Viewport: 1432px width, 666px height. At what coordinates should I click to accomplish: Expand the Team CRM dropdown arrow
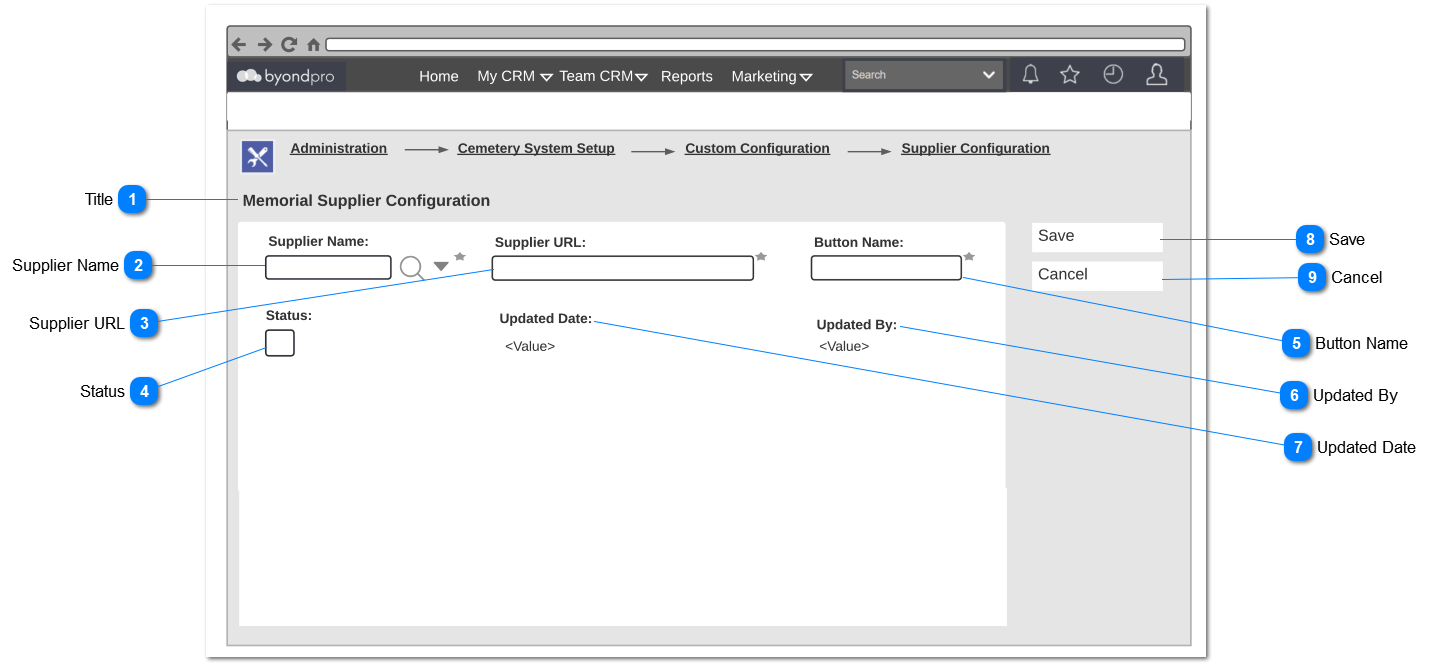point(642,77)
